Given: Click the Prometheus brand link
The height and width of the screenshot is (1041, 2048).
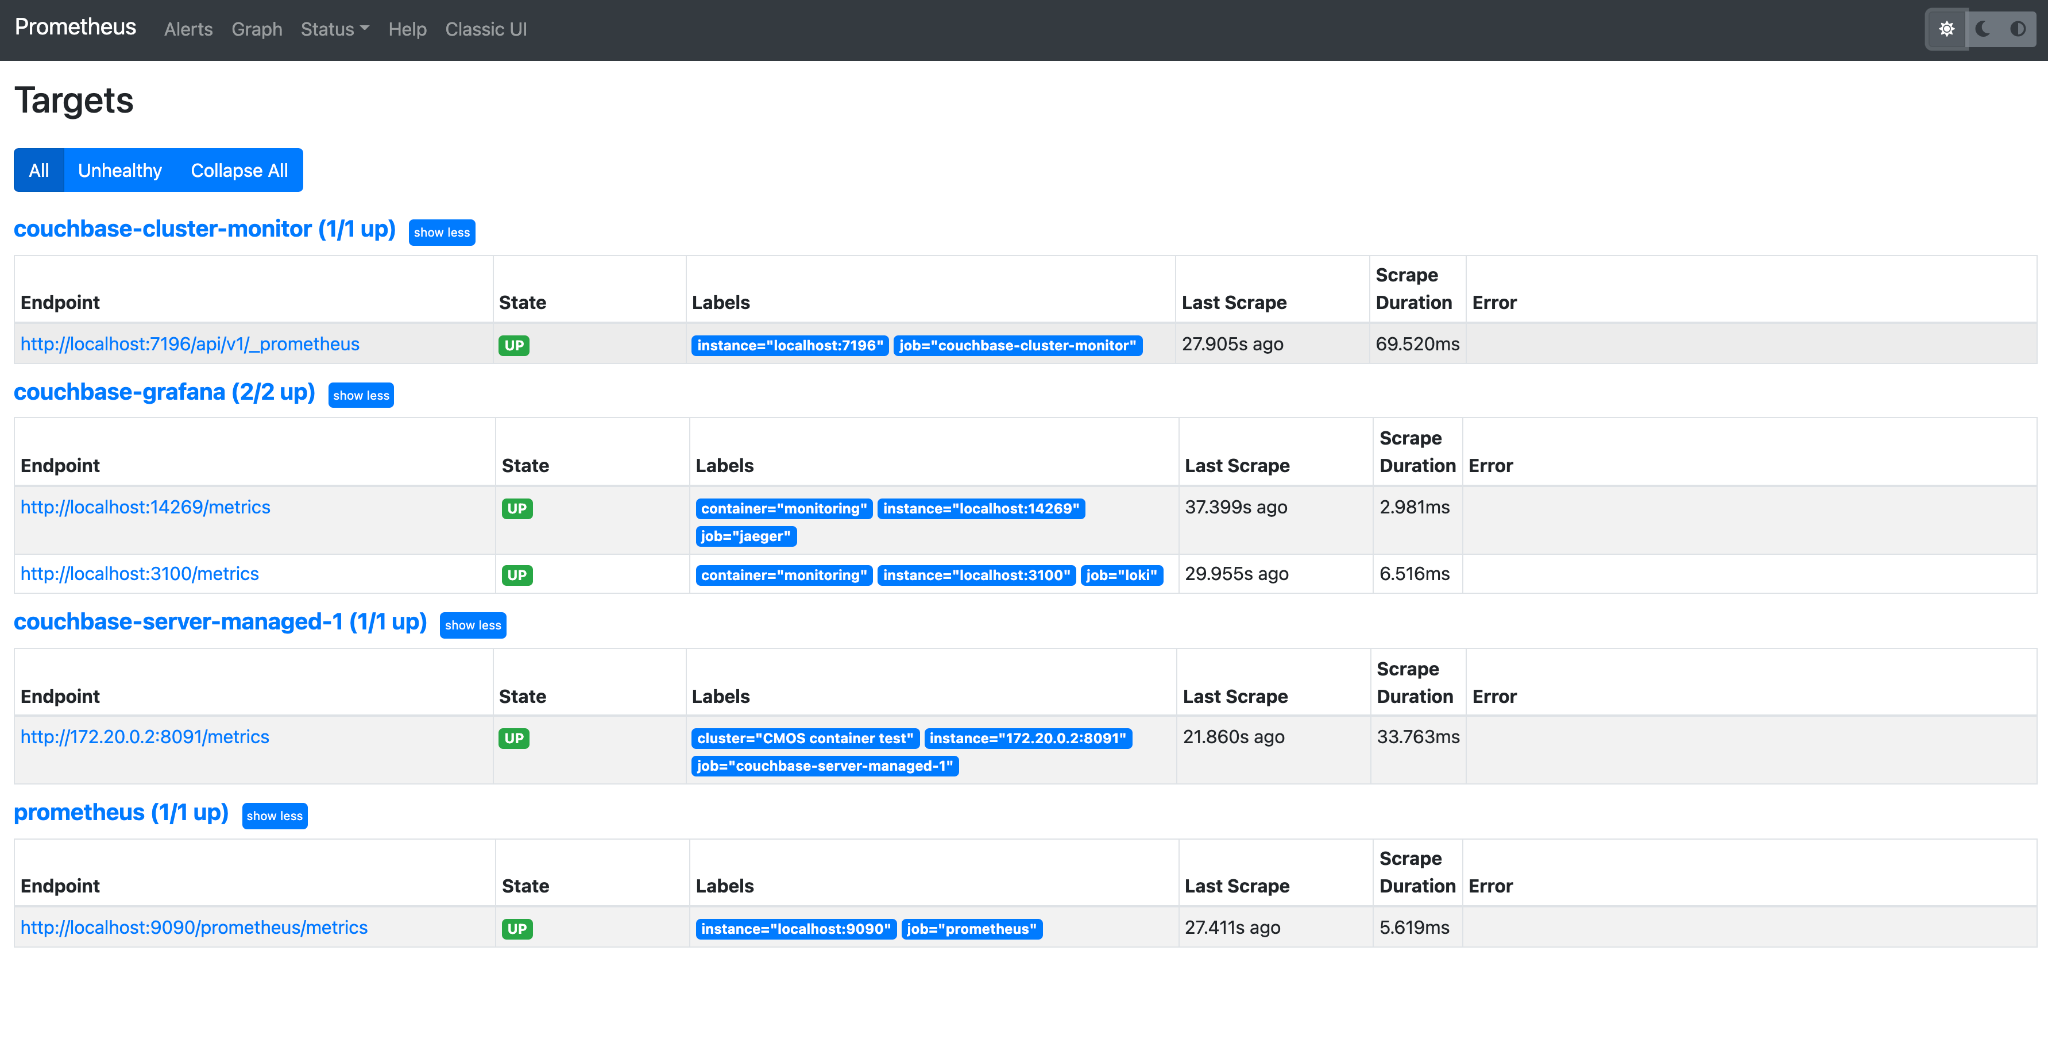Looking at the screenshot, I should point(75,27).
